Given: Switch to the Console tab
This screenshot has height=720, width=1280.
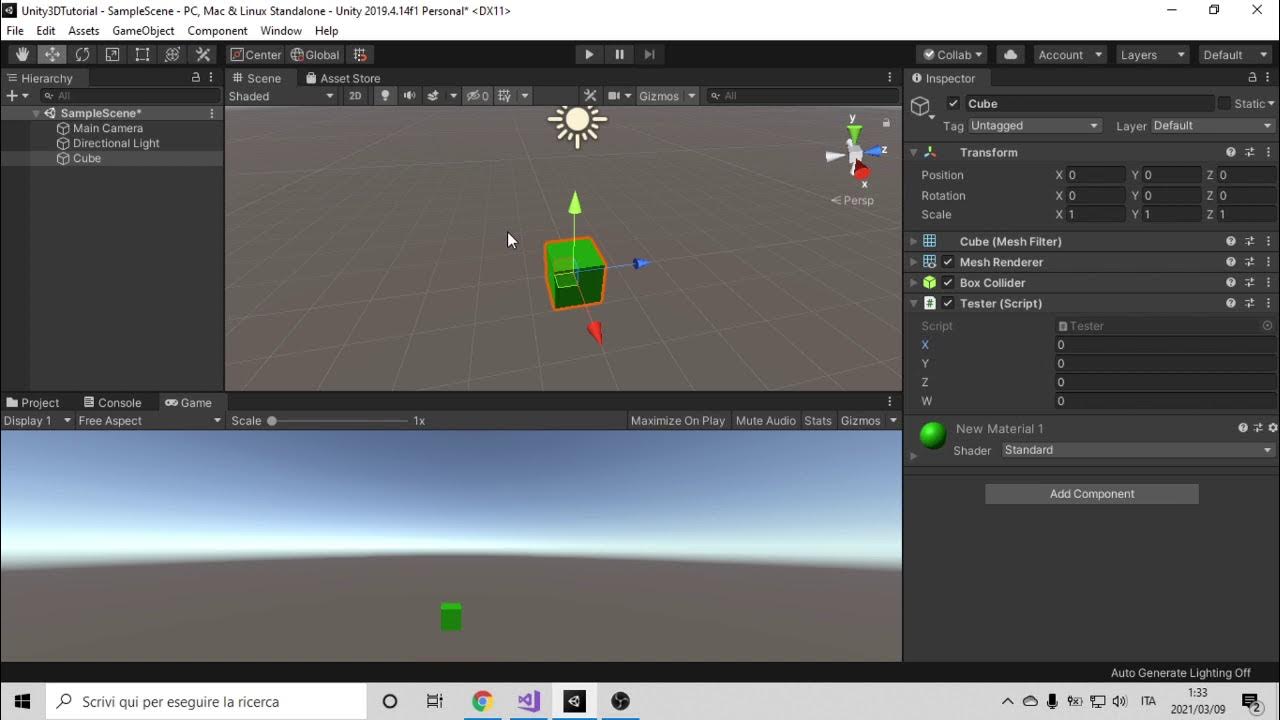Looking at the screenshot, I should click(112, 403).
